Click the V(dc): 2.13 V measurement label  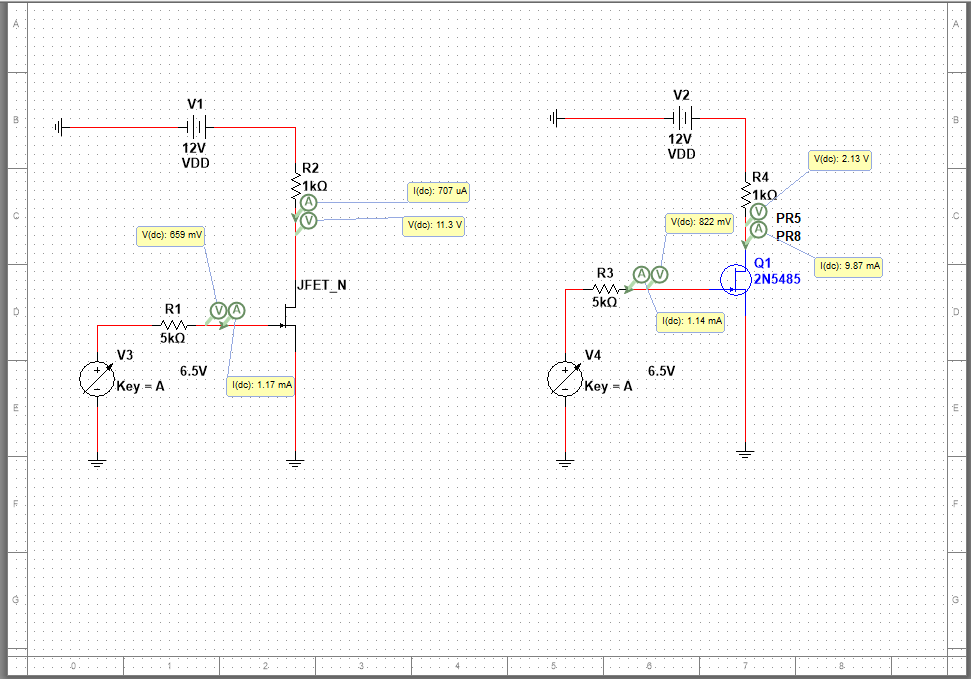pyautogui.click(x=838, y=158)
